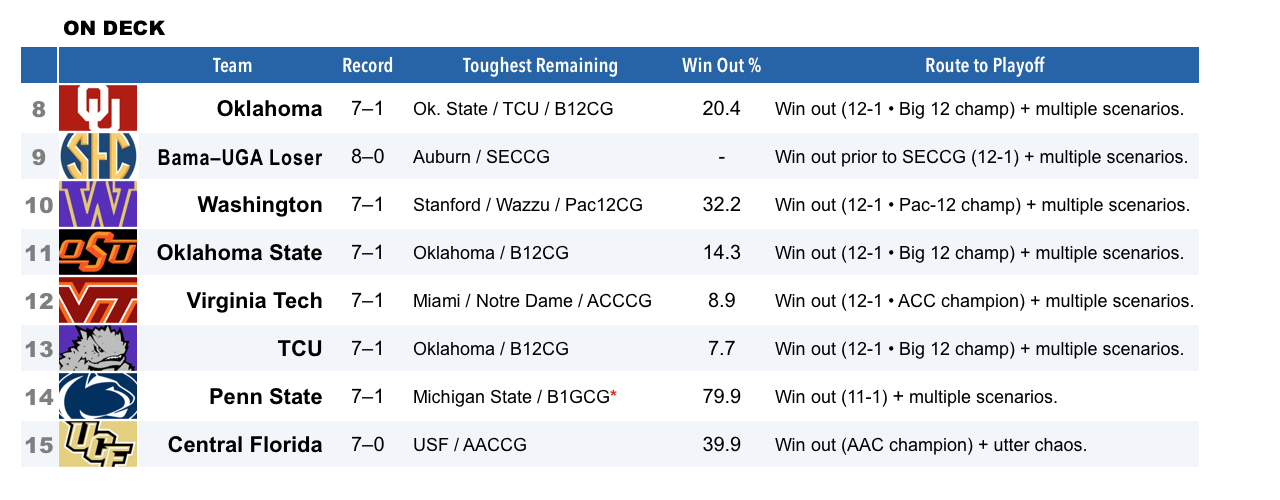Screen dimensions: 1280x500
Task: Click the Bama–UGA Loser team name
Action: click(240, 157)
